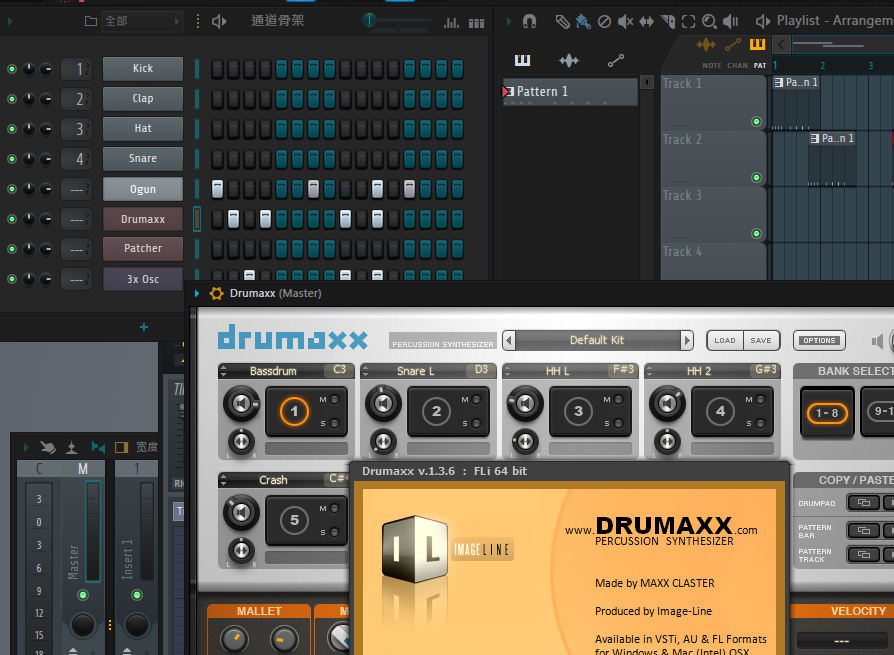Toggle the playlist snap magnet icon

(x=529, y=22)
